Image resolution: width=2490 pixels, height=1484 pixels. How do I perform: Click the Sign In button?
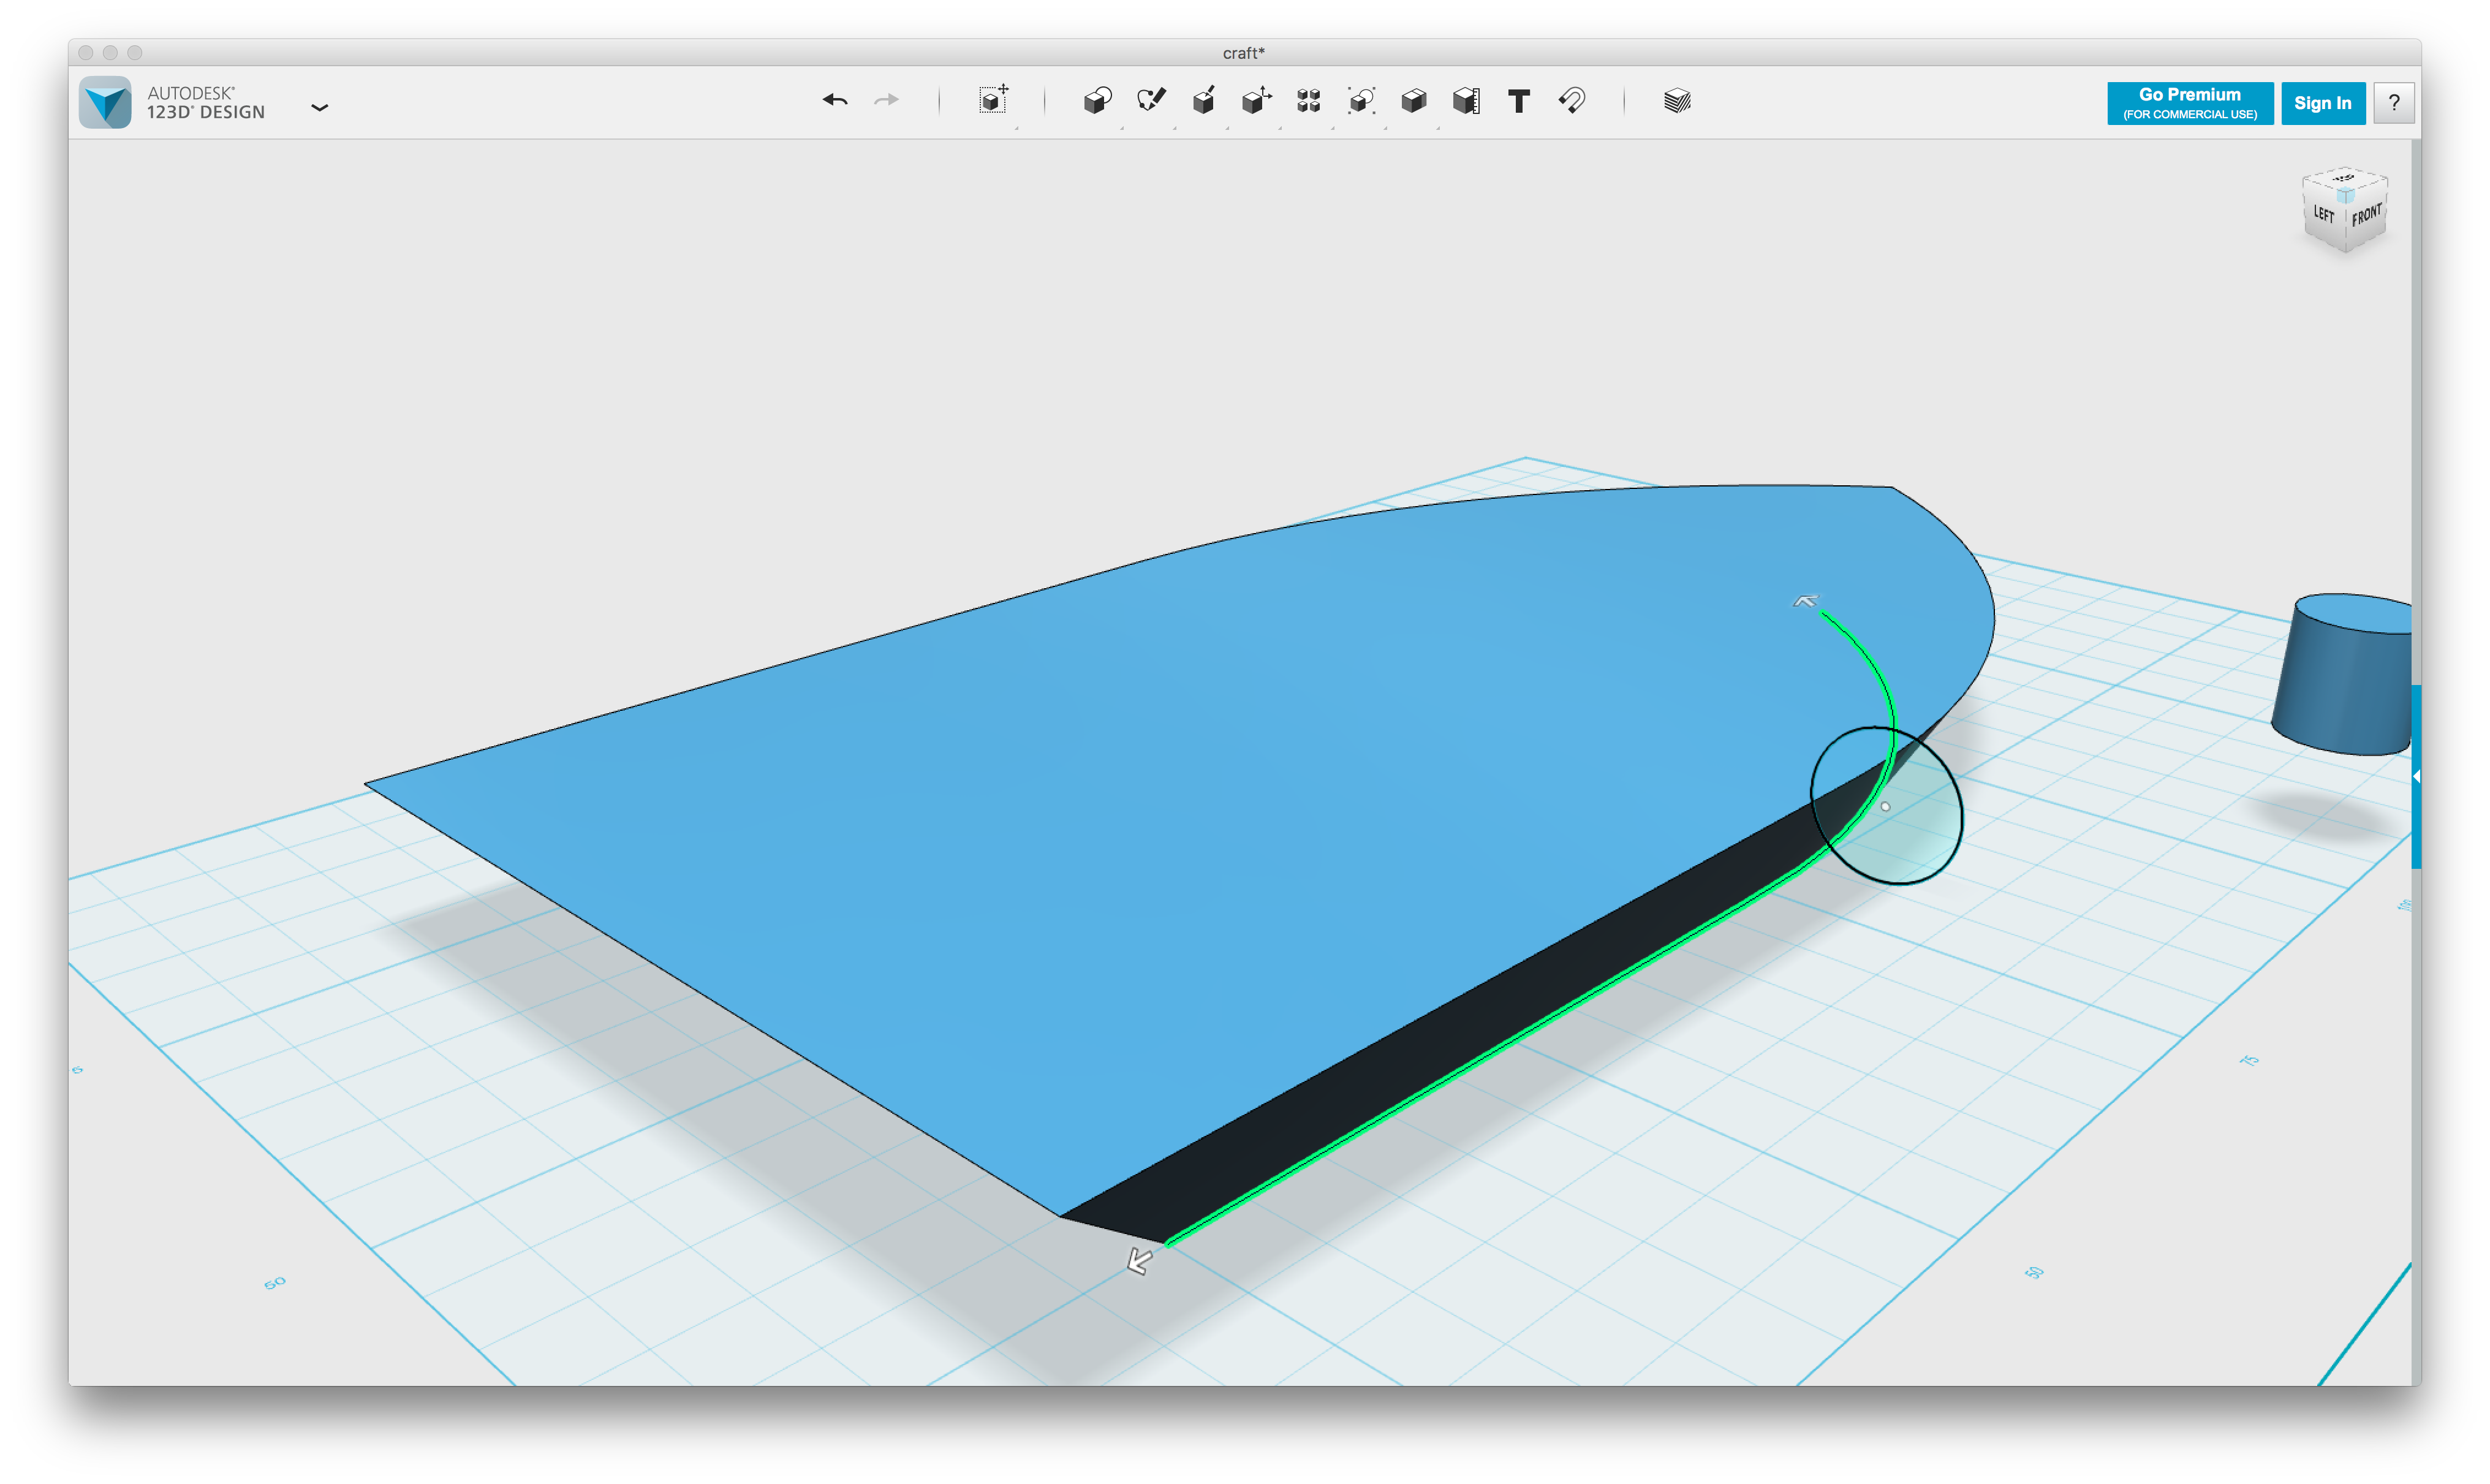pos(2322,103)
